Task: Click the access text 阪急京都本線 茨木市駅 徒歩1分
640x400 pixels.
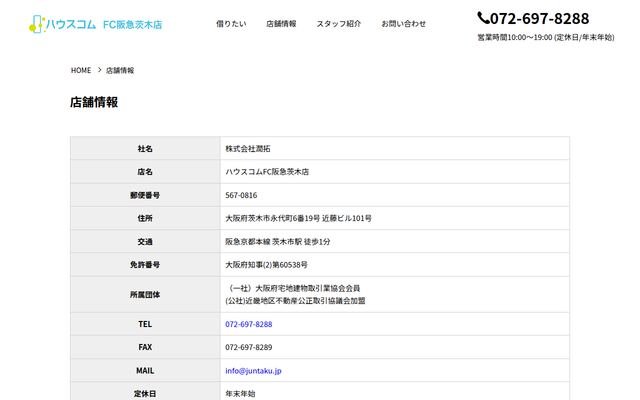Action: pyautogui.click(x=278, y=242)
